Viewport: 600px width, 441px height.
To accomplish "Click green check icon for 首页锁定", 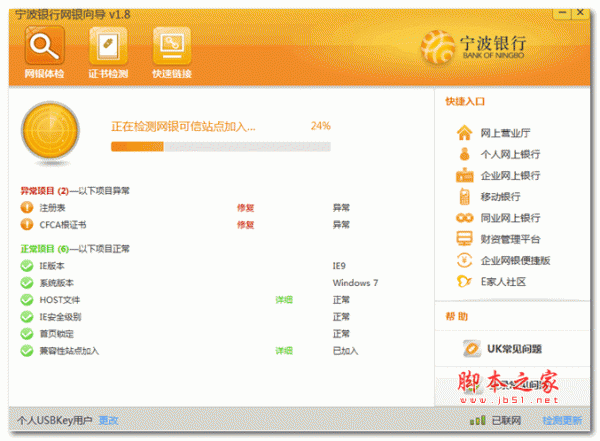I will click(27, 334).
